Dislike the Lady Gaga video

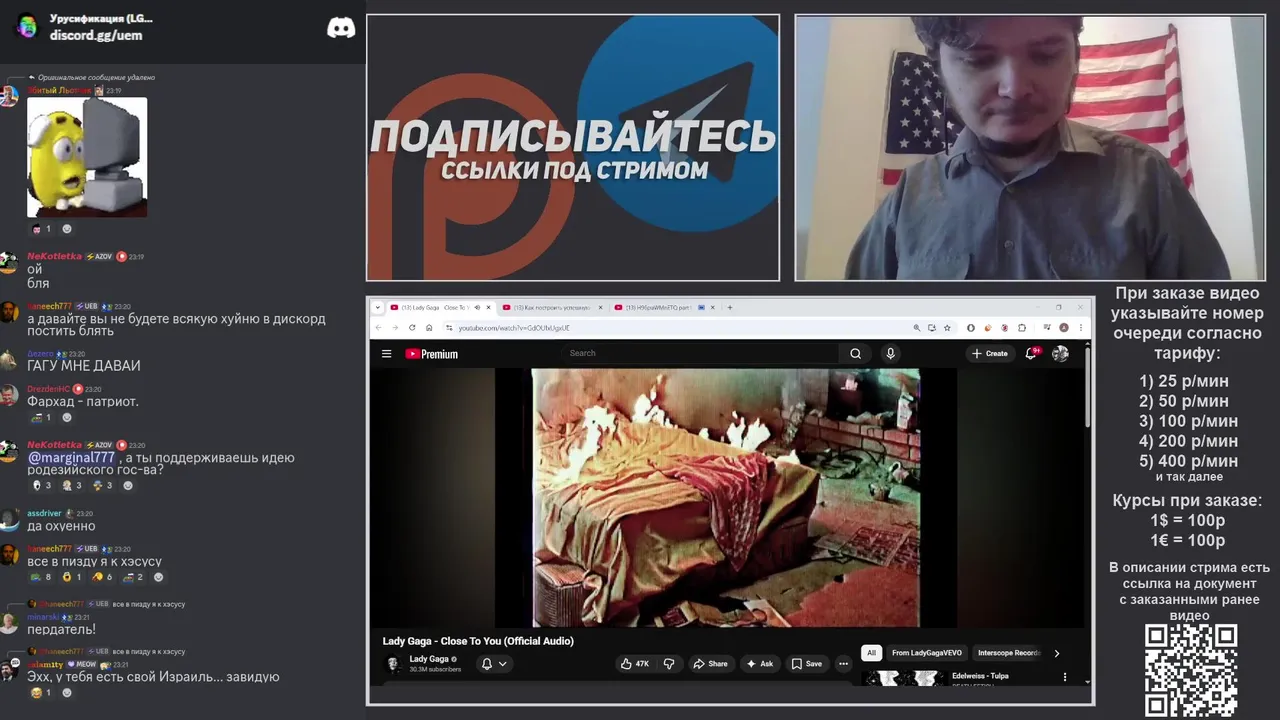669,664
